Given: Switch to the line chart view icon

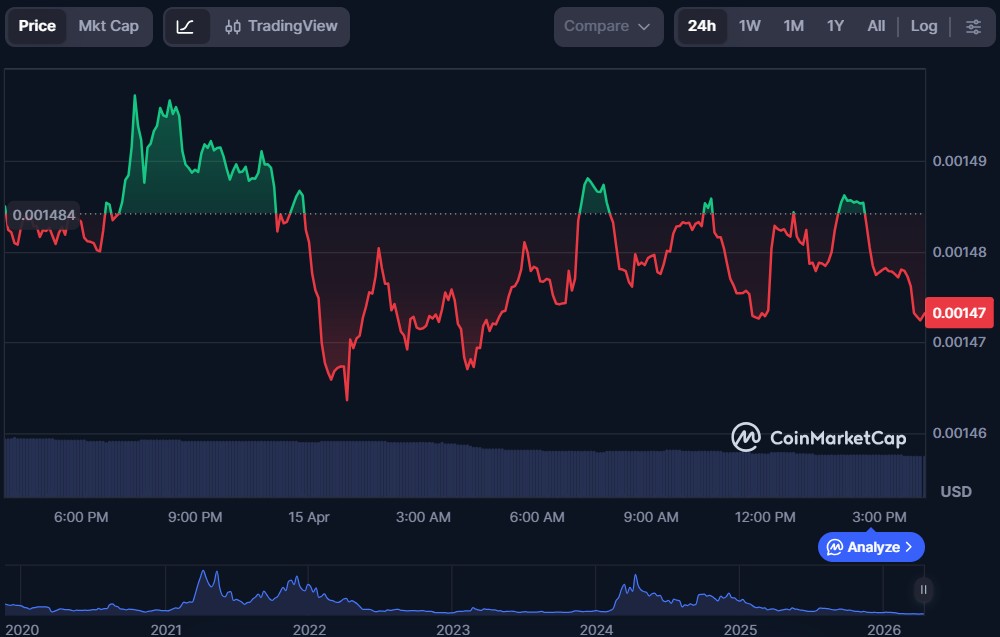Looking at the screenshot, I should pos(186,26).
